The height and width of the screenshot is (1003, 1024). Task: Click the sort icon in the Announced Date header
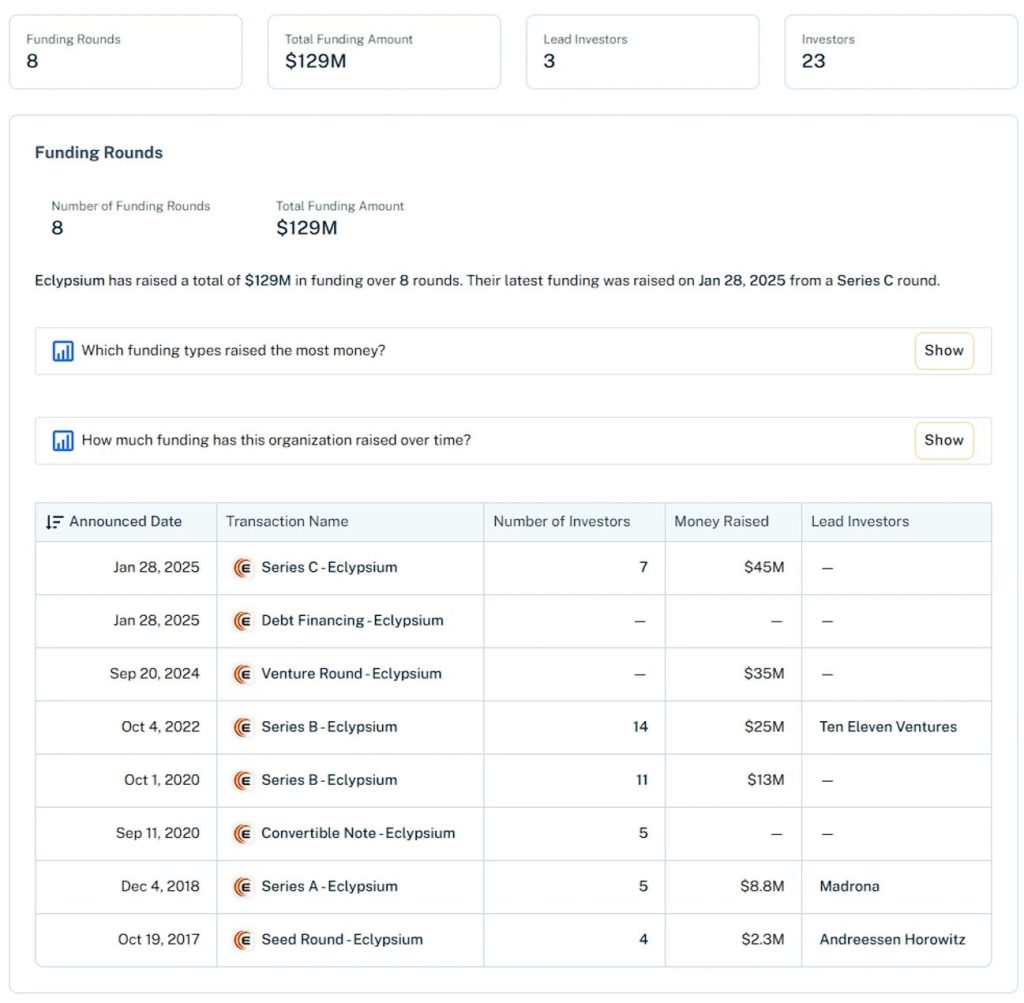pos(54,522)
